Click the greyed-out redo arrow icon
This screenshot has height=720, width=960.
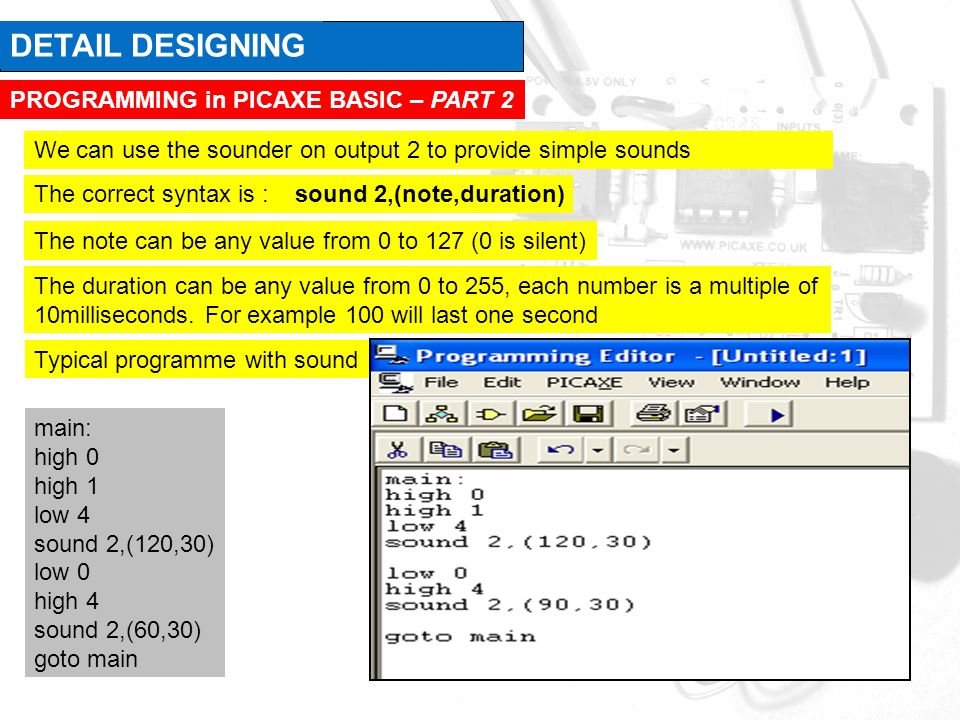pos(636,451)
